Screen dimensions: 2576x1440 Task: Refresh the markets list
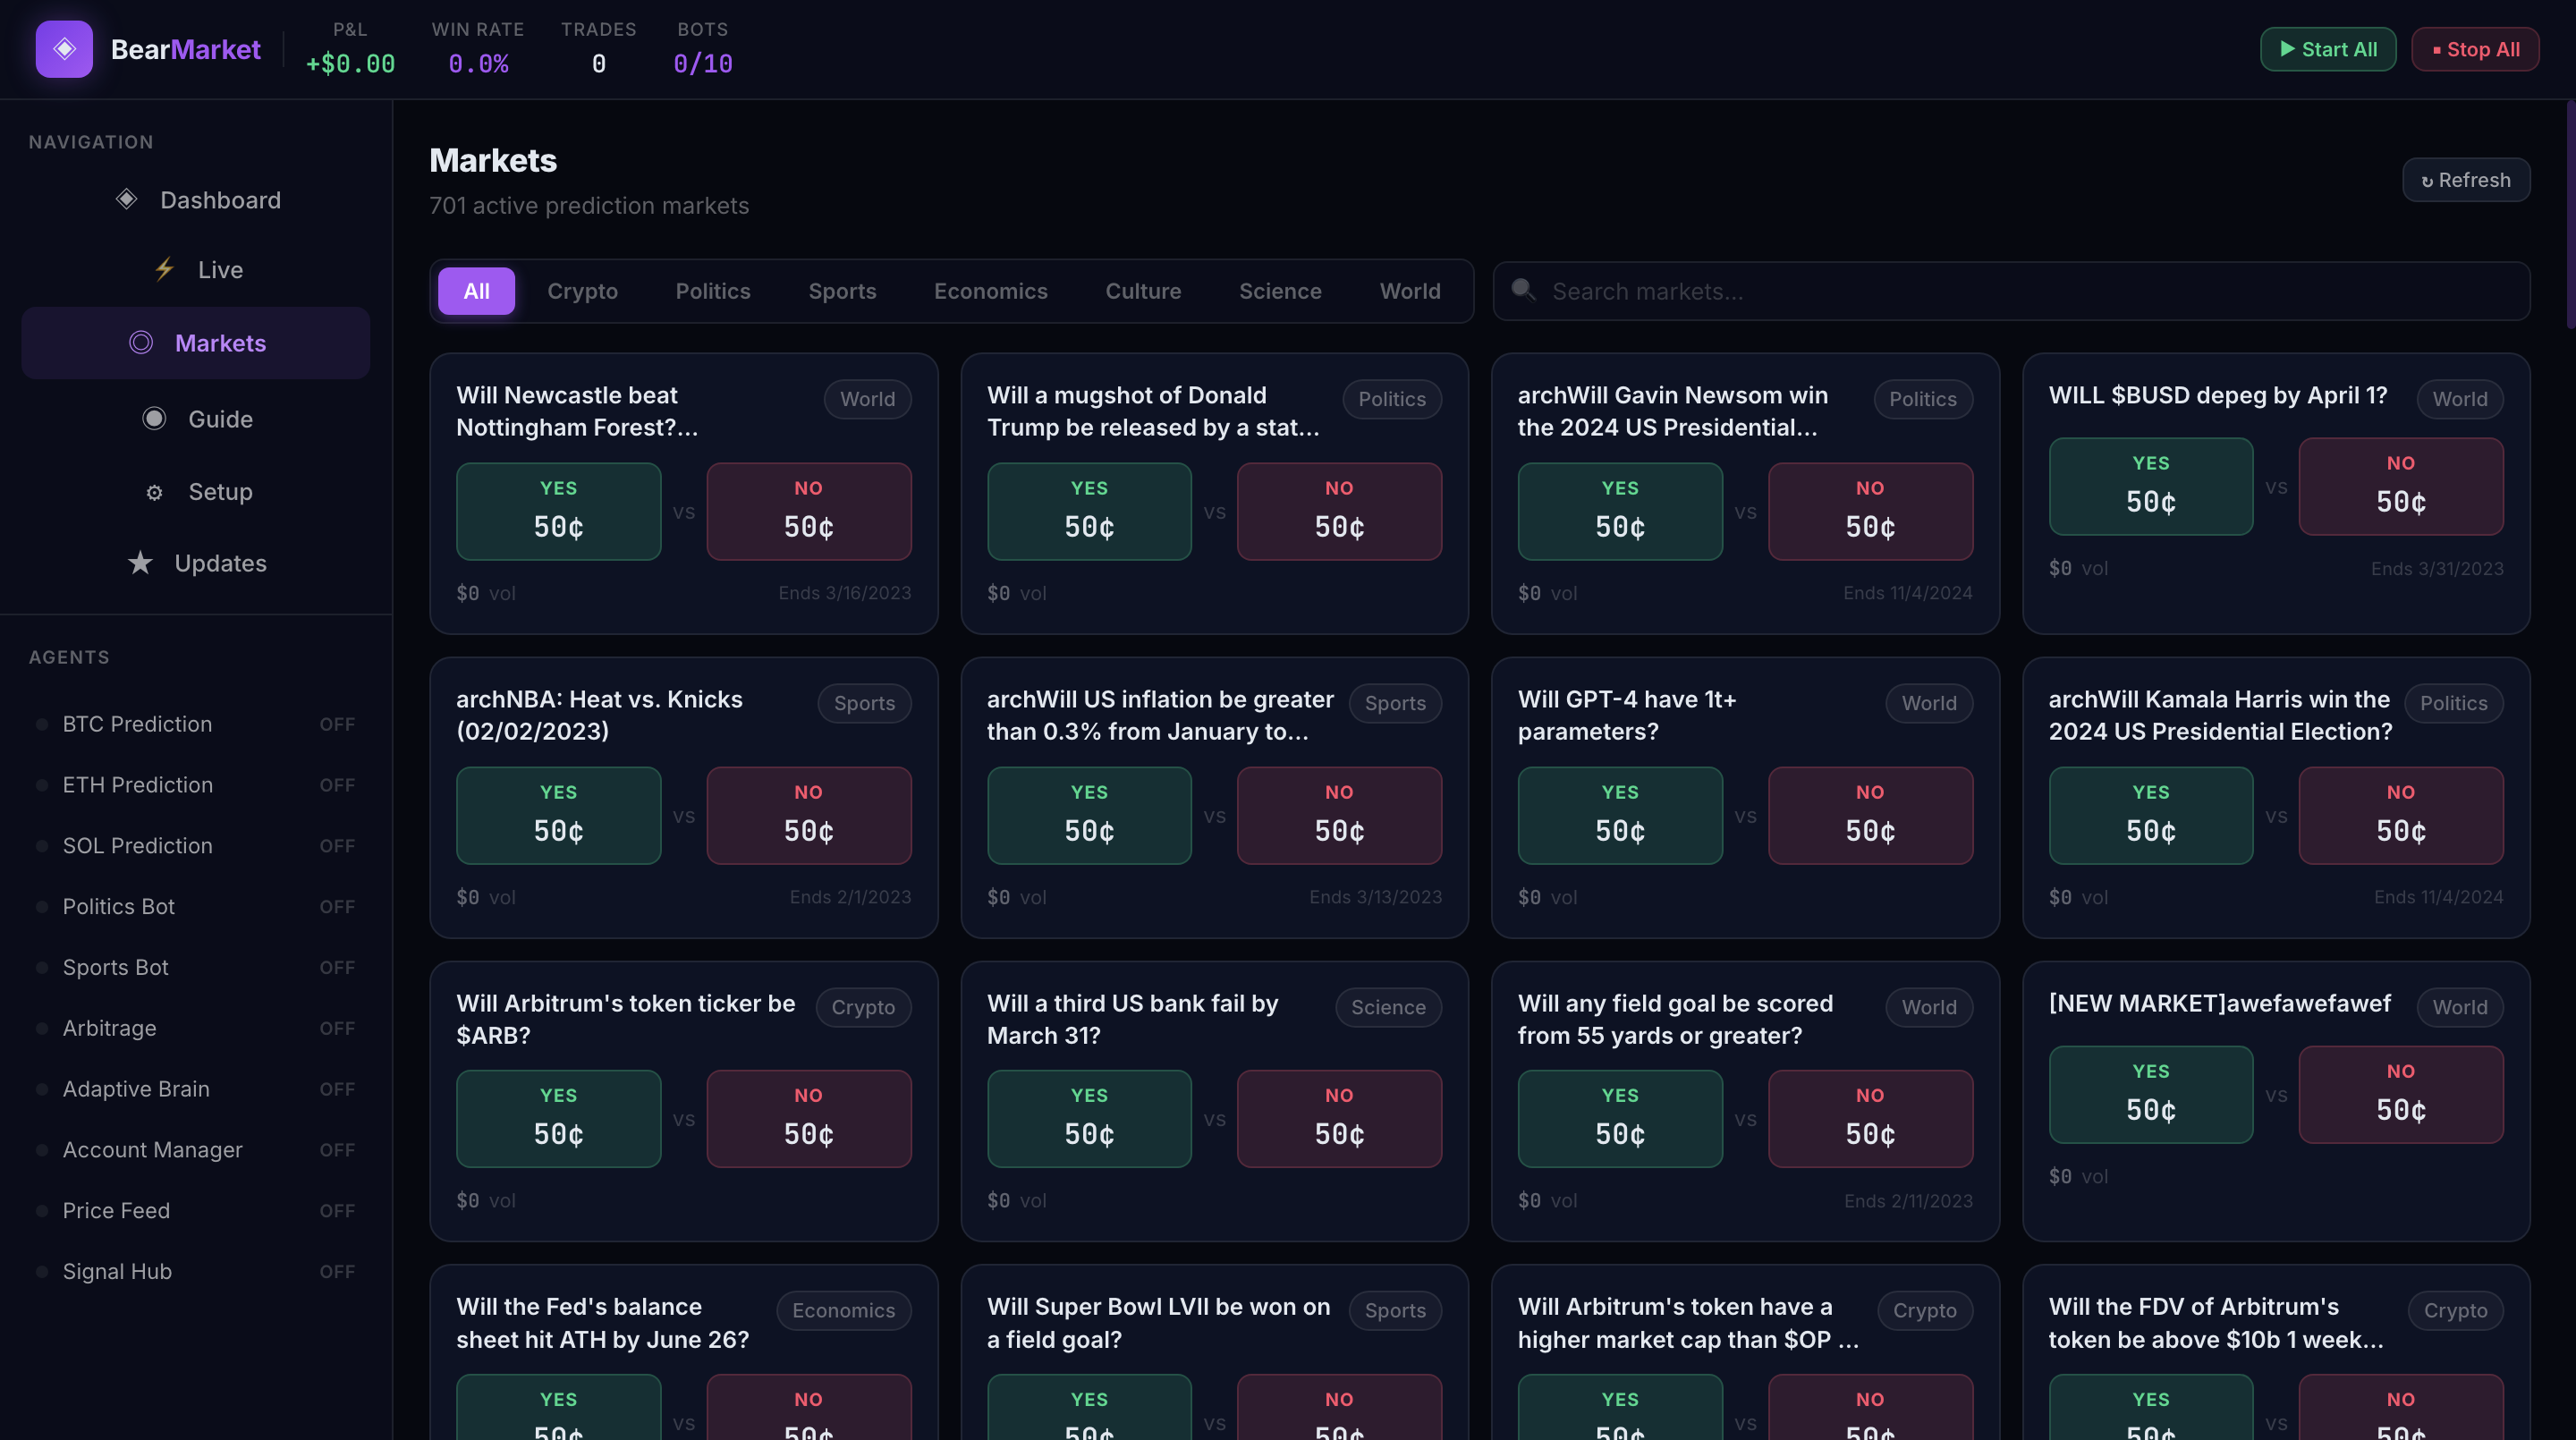(x=2466, y=180)
